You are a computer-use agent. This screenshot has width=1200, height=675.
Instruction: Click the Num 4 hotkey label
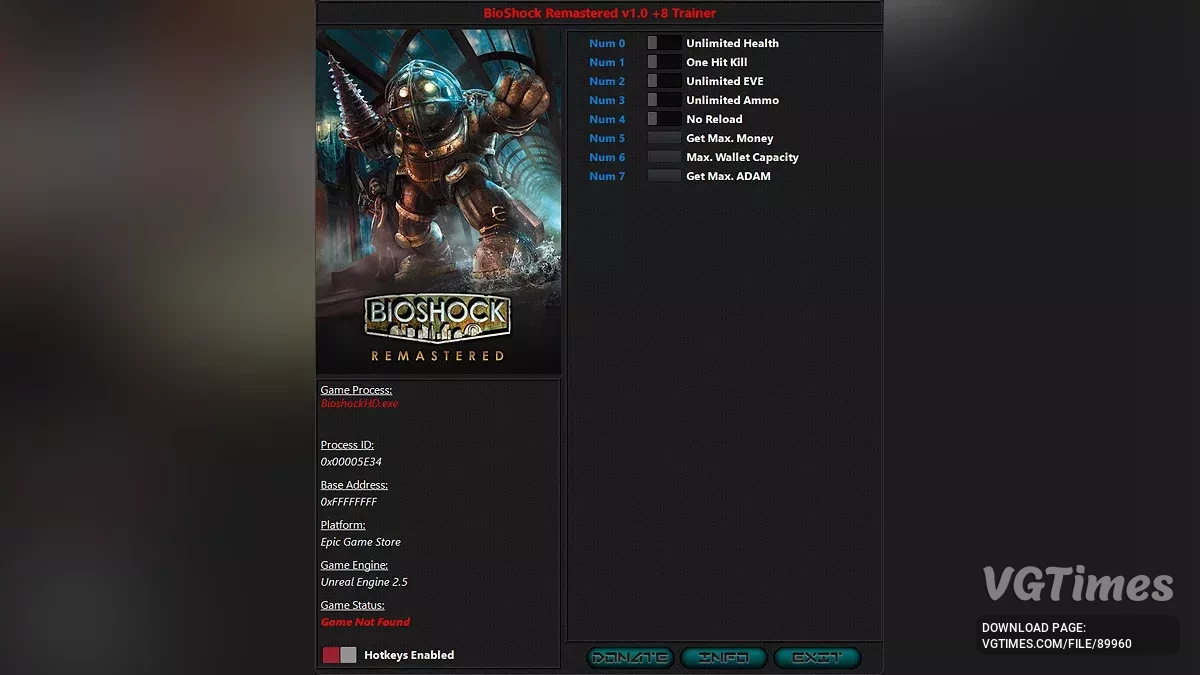pos(607,119)
